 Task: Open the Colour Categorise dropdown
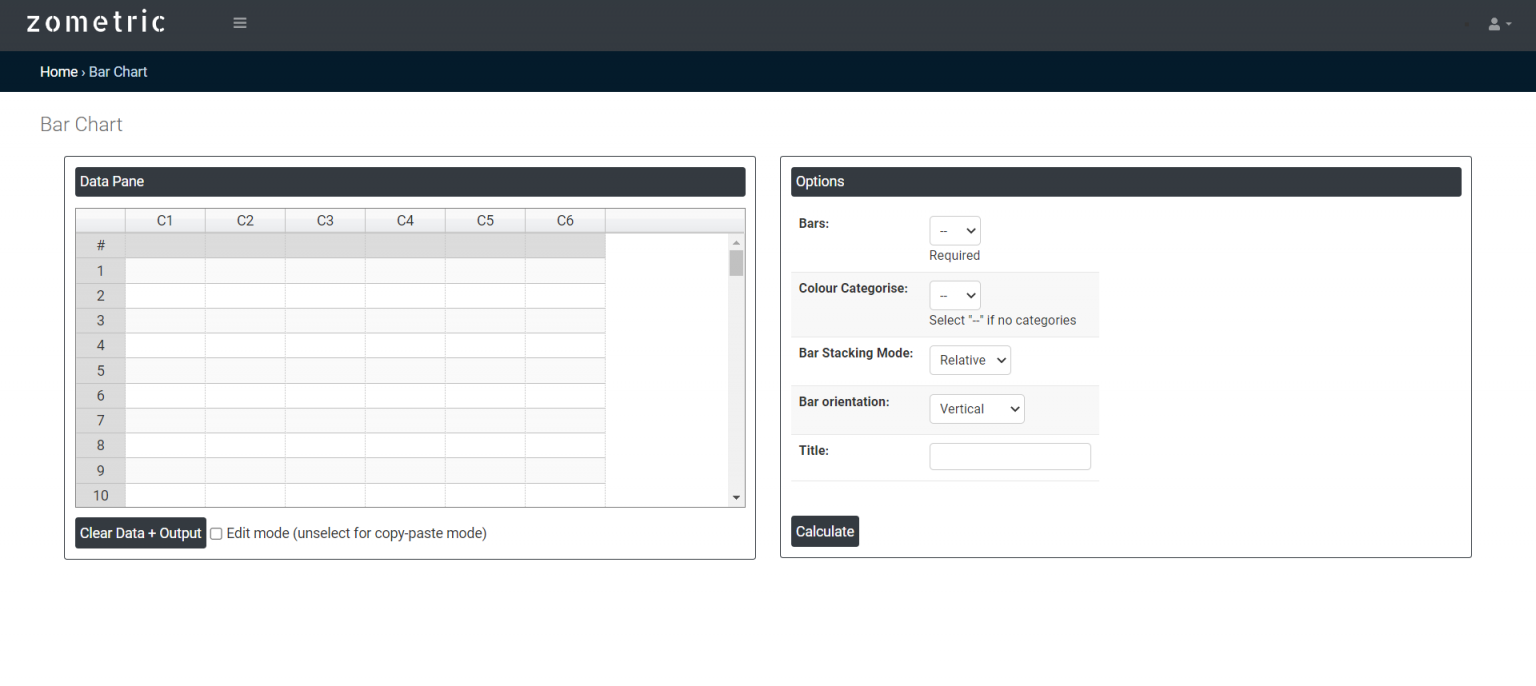point(954,295)
